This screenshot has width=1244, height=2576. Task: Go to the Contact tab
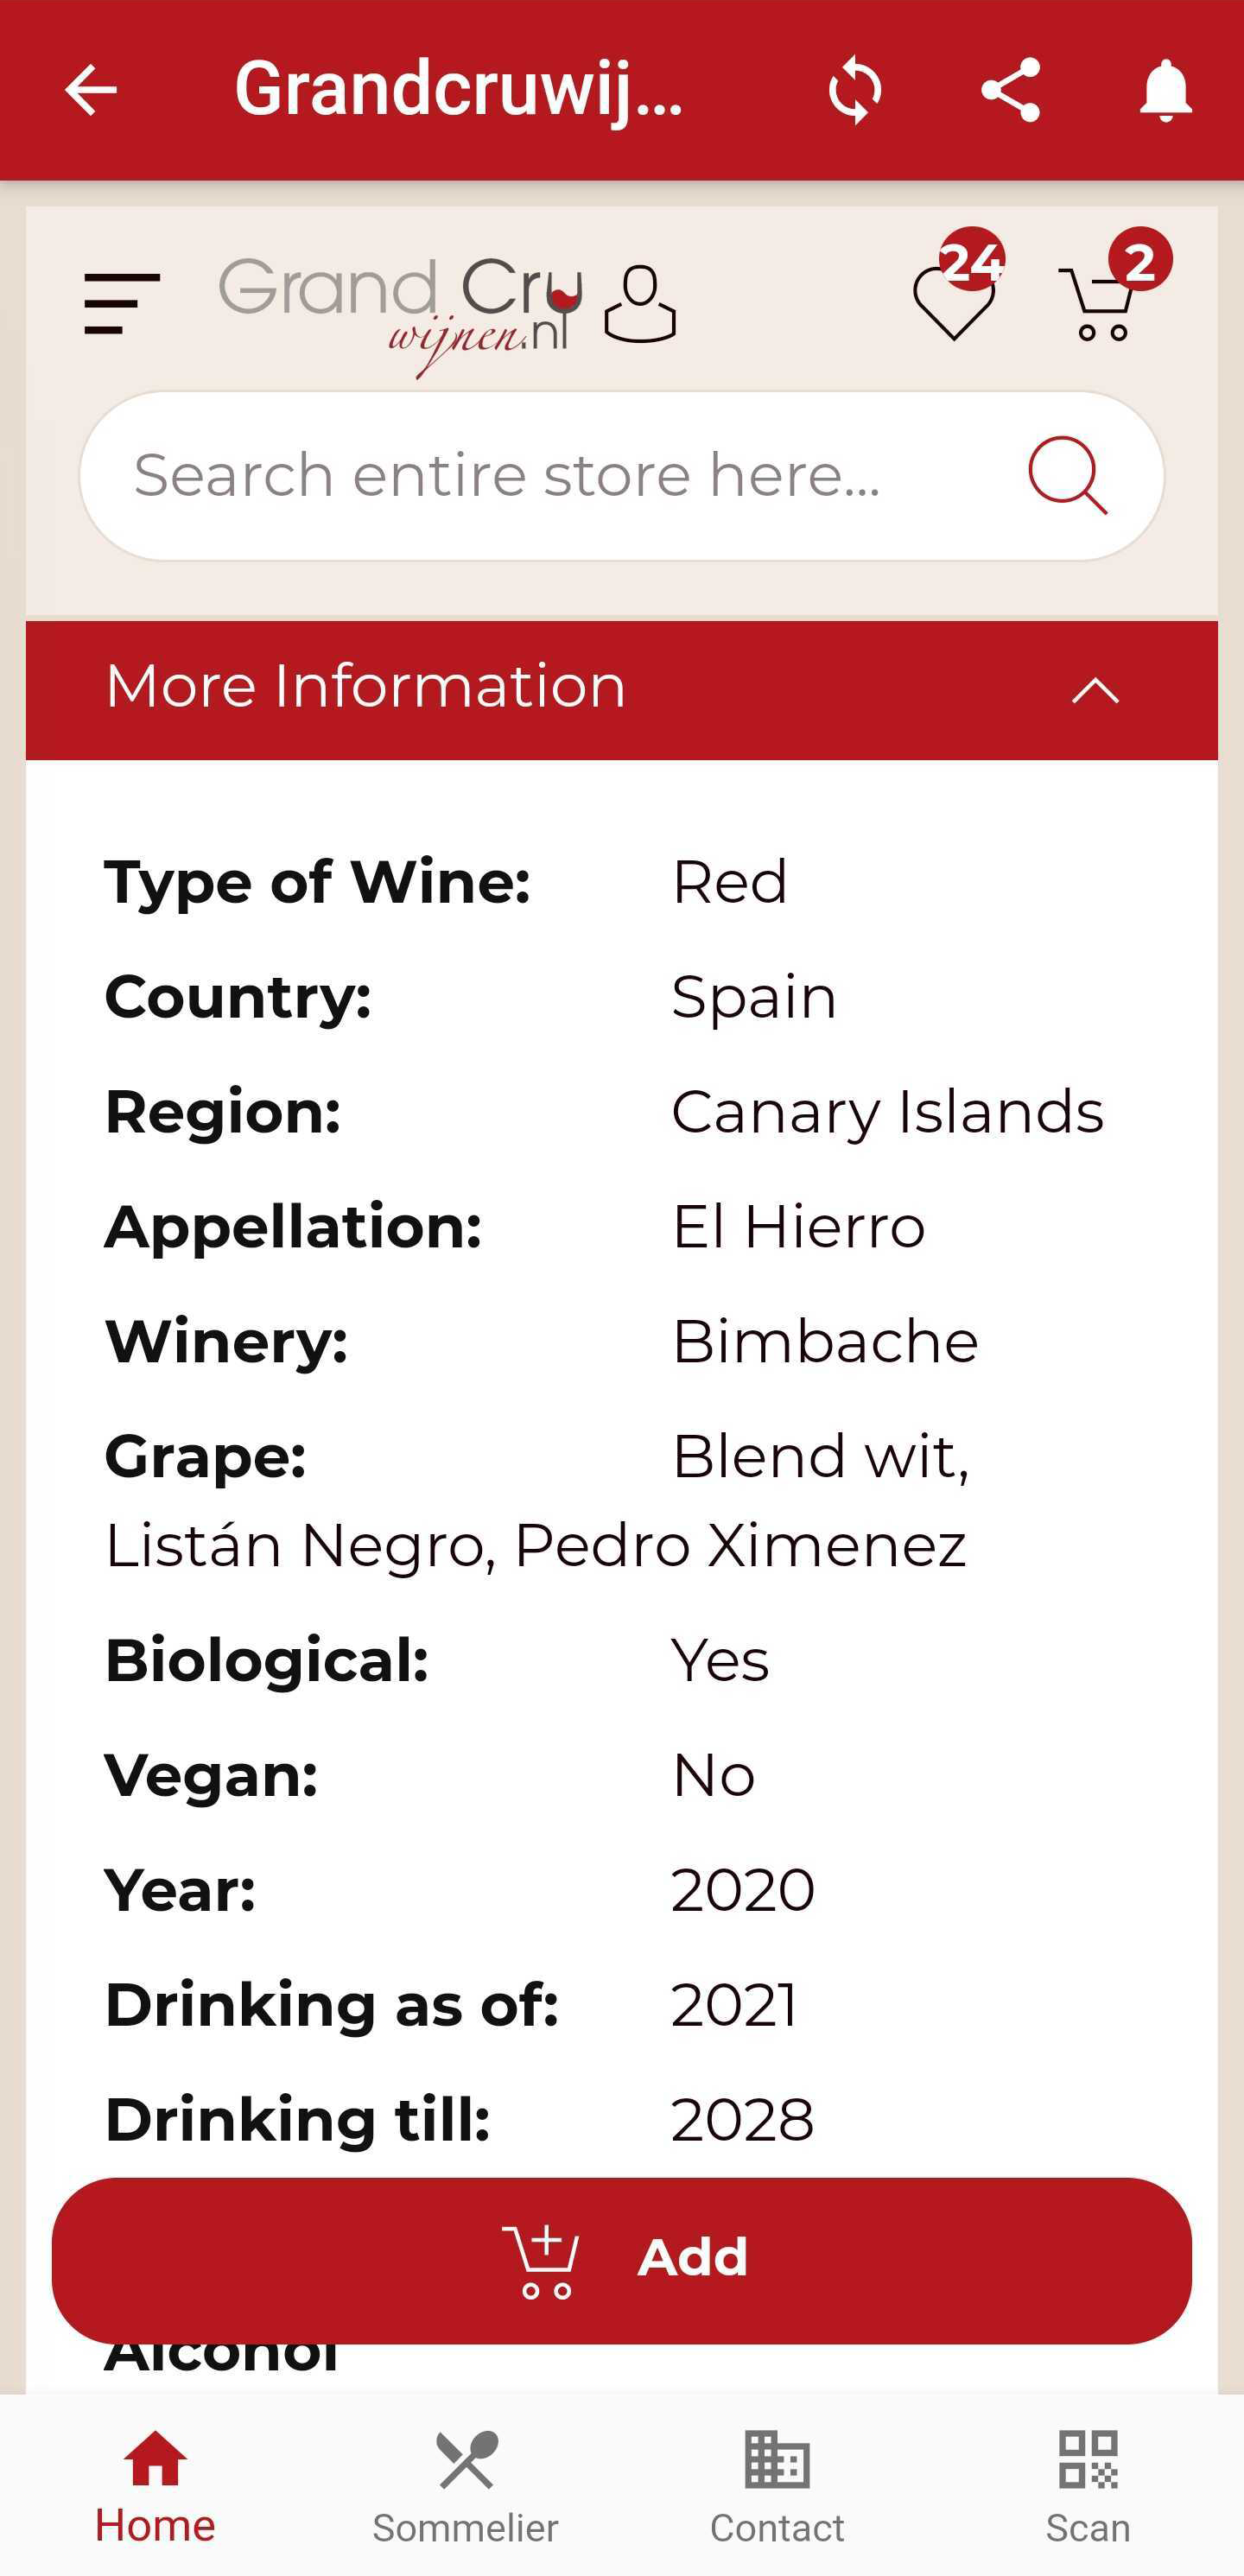coord(777,2484)
